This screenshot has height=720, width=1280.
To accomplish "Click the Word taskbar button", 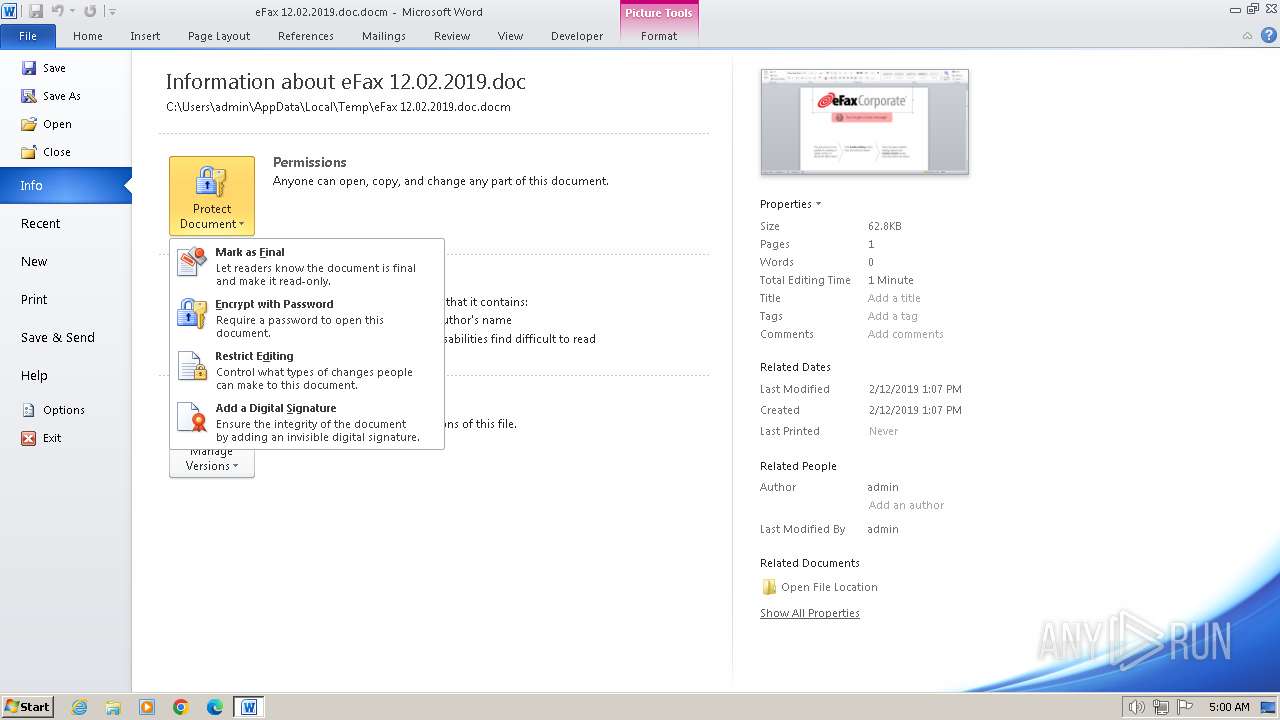I will pos(249,707).
